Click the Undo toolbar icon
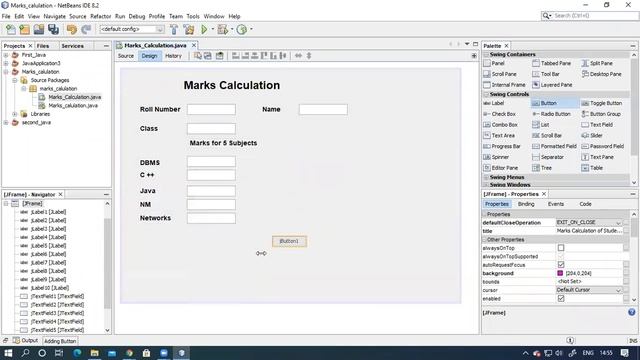Screen dimensions: 640x360 [x=72, y=29]
